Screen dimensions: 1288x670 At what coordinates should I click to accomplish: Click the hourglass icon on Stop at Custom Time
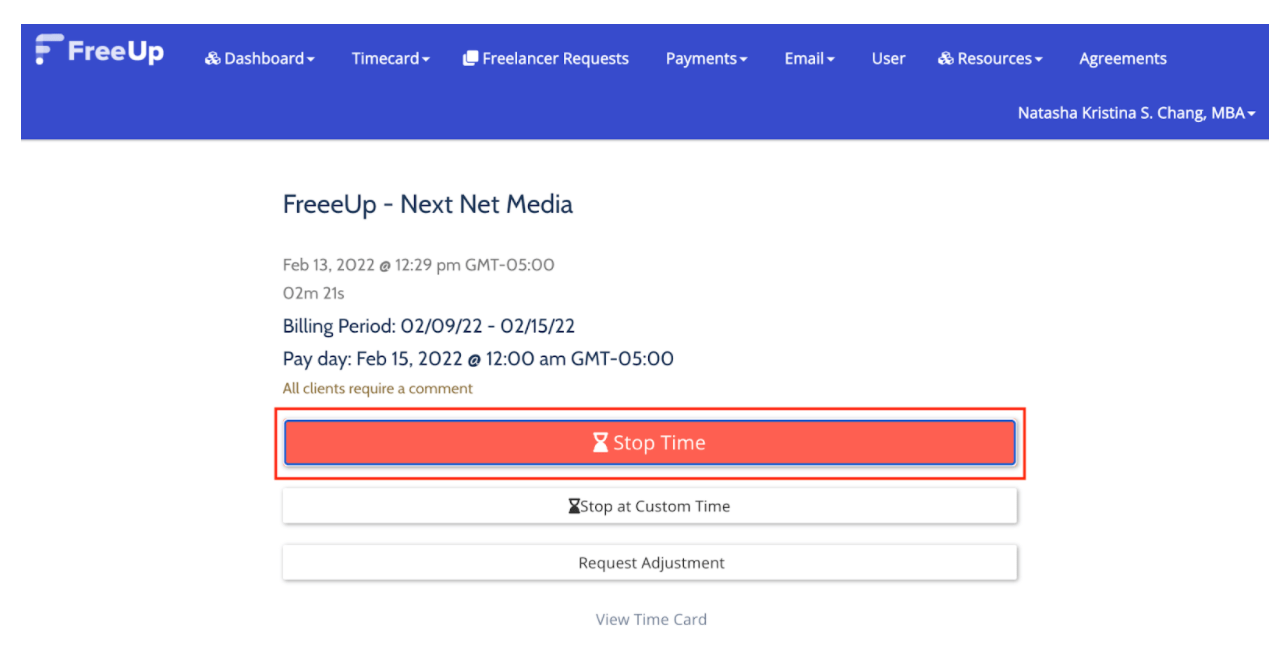[x=572, y=505]
